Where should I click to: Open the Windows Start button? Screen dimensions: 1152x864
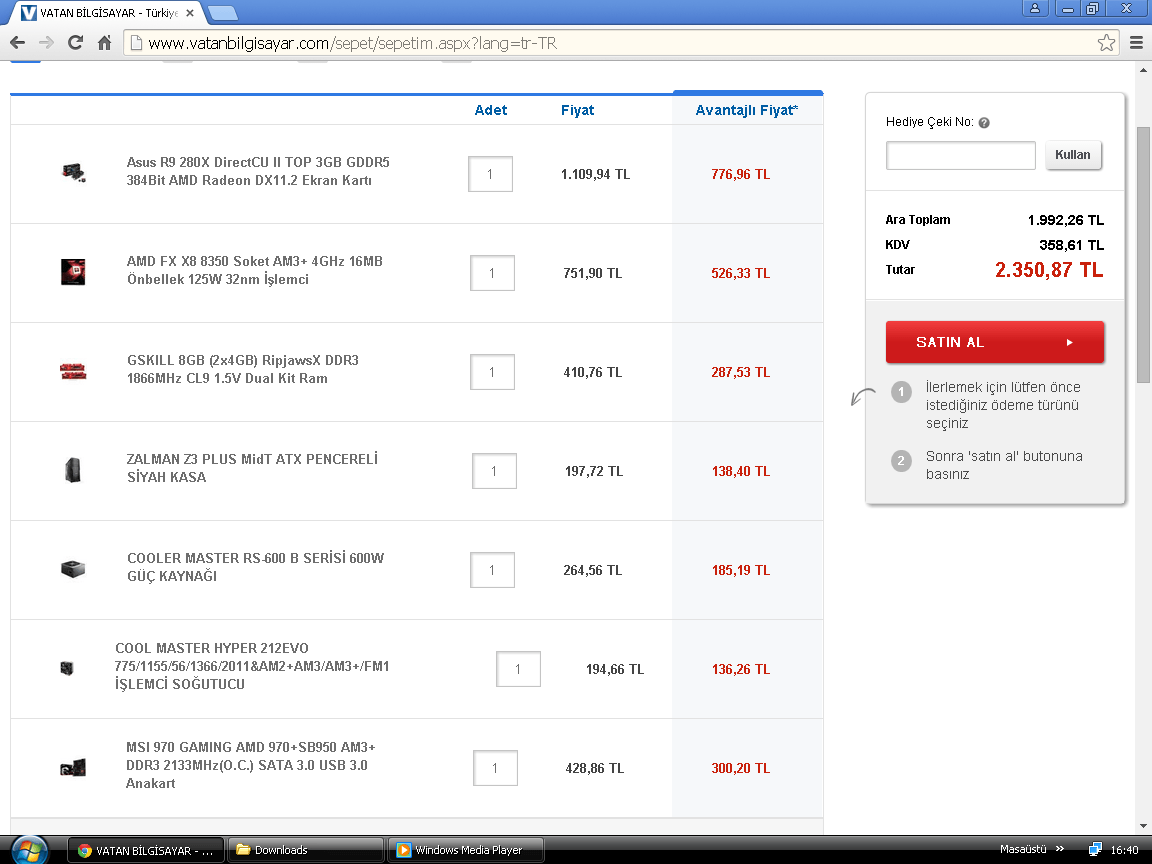tap(29, 851)
